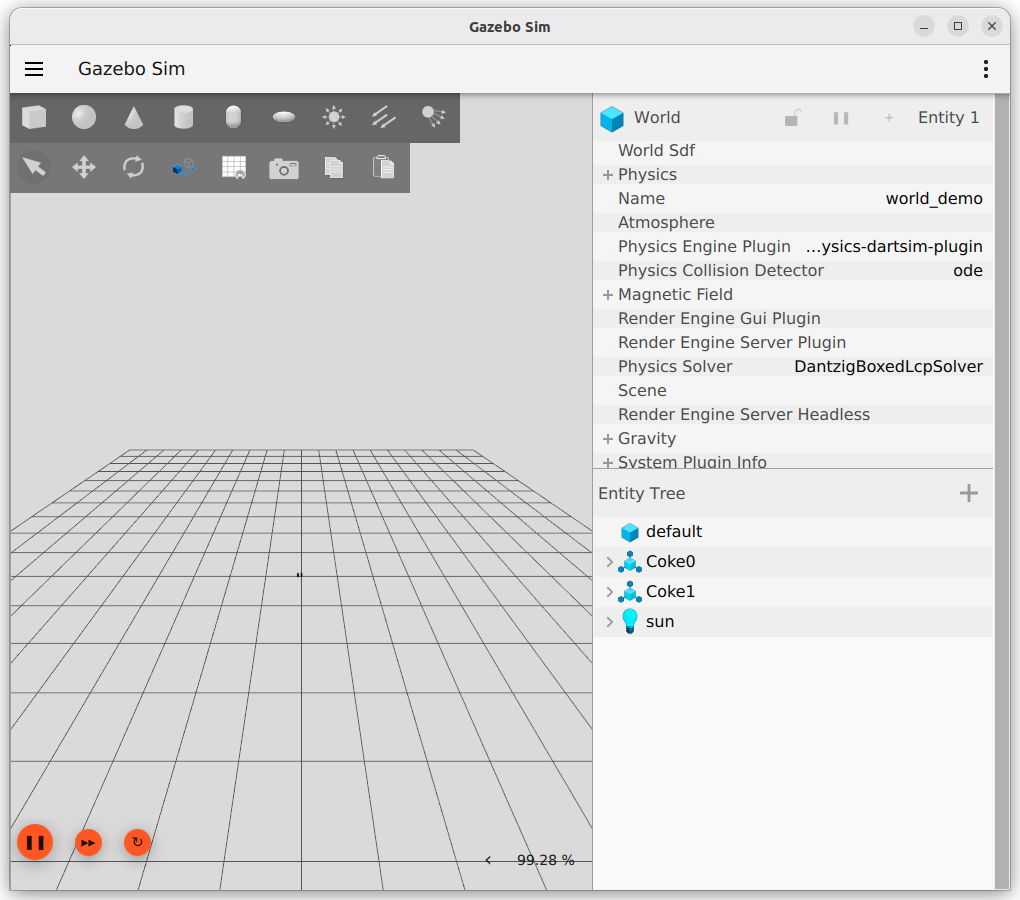Expand the sun tree node
This screenshot has width=1020, height=900.
point(610,622)
